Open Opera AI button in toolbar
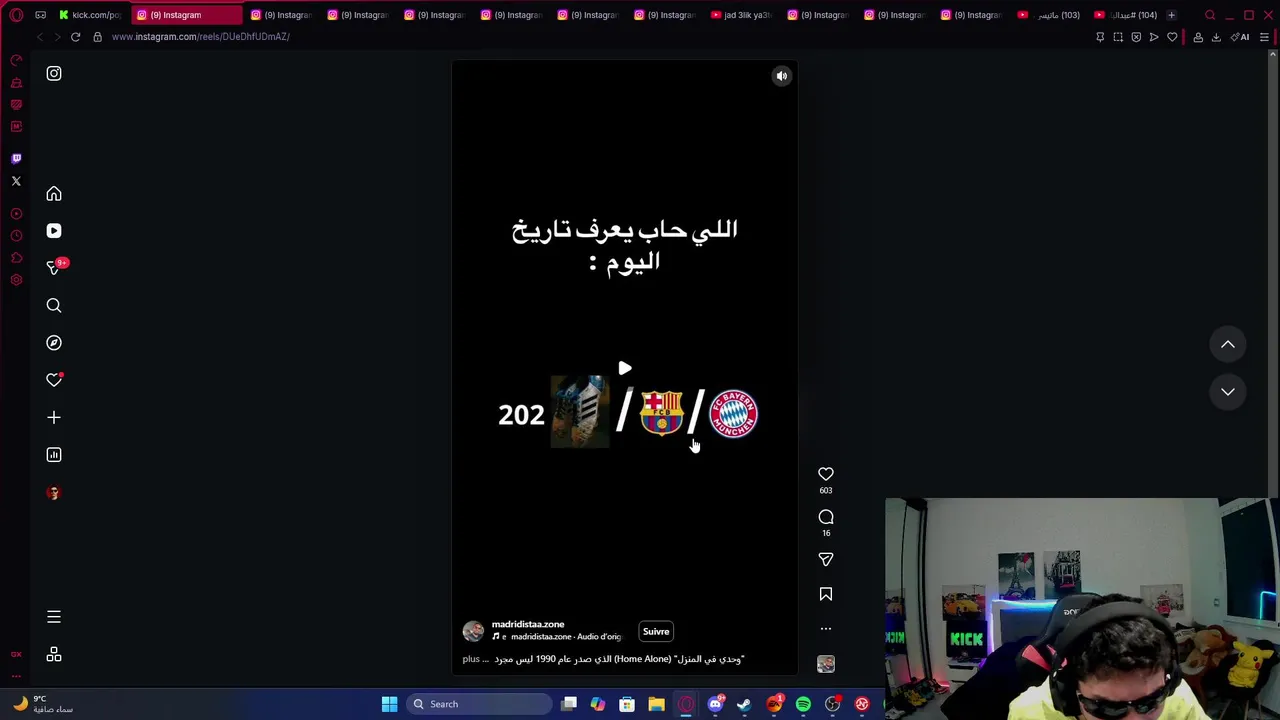1280x720 pixels. (1241, 37)
